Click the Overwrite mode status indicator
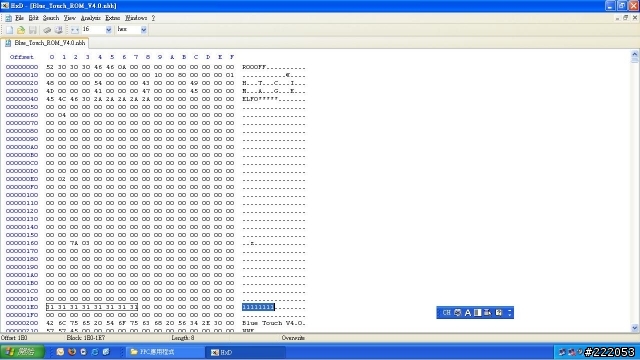Viewport: 640px width, 360px height. (x=293, y=338)
